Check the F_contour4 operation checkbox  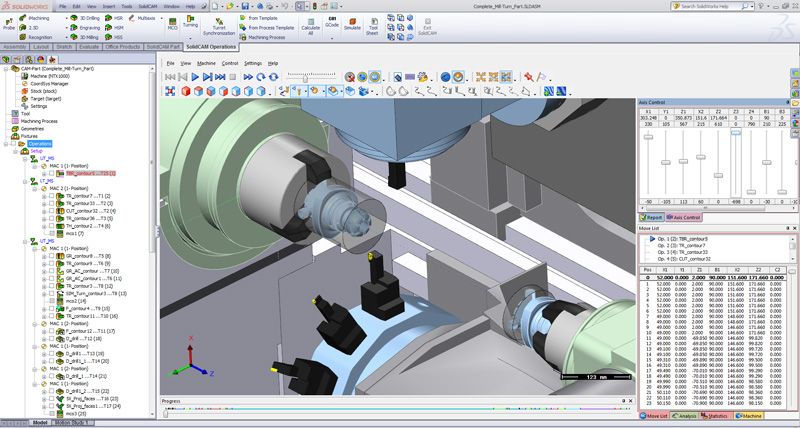point(52,309)
